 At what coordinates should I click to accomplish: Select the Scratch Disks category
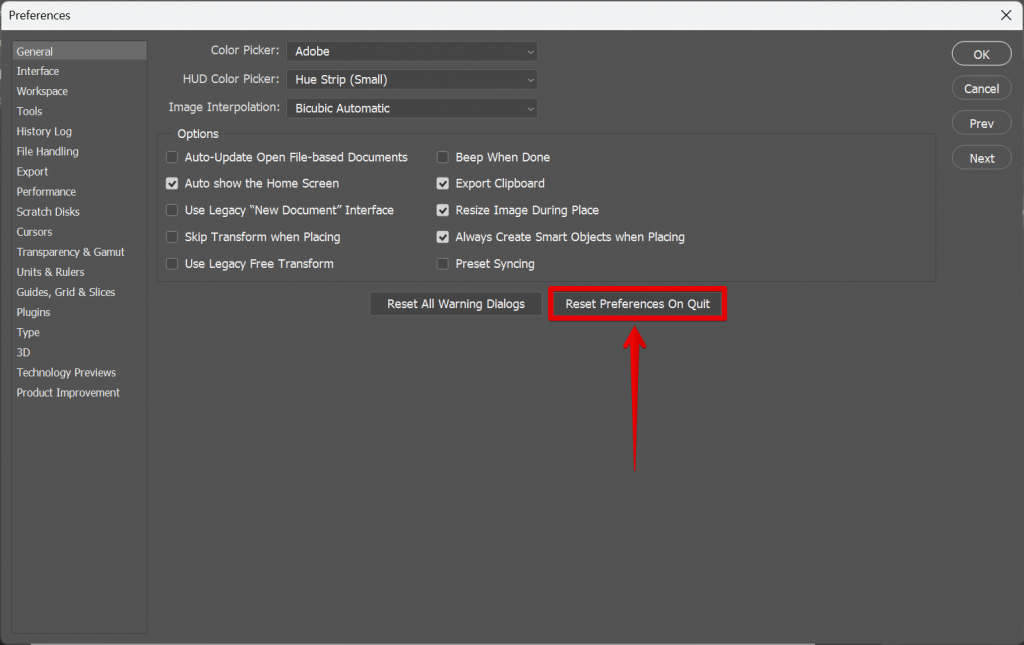point(47,211)
